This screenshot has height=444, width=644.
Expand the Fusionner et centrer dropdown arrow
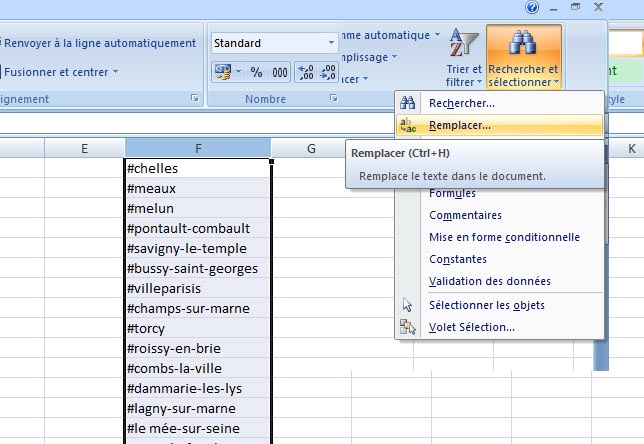point(115,72)
